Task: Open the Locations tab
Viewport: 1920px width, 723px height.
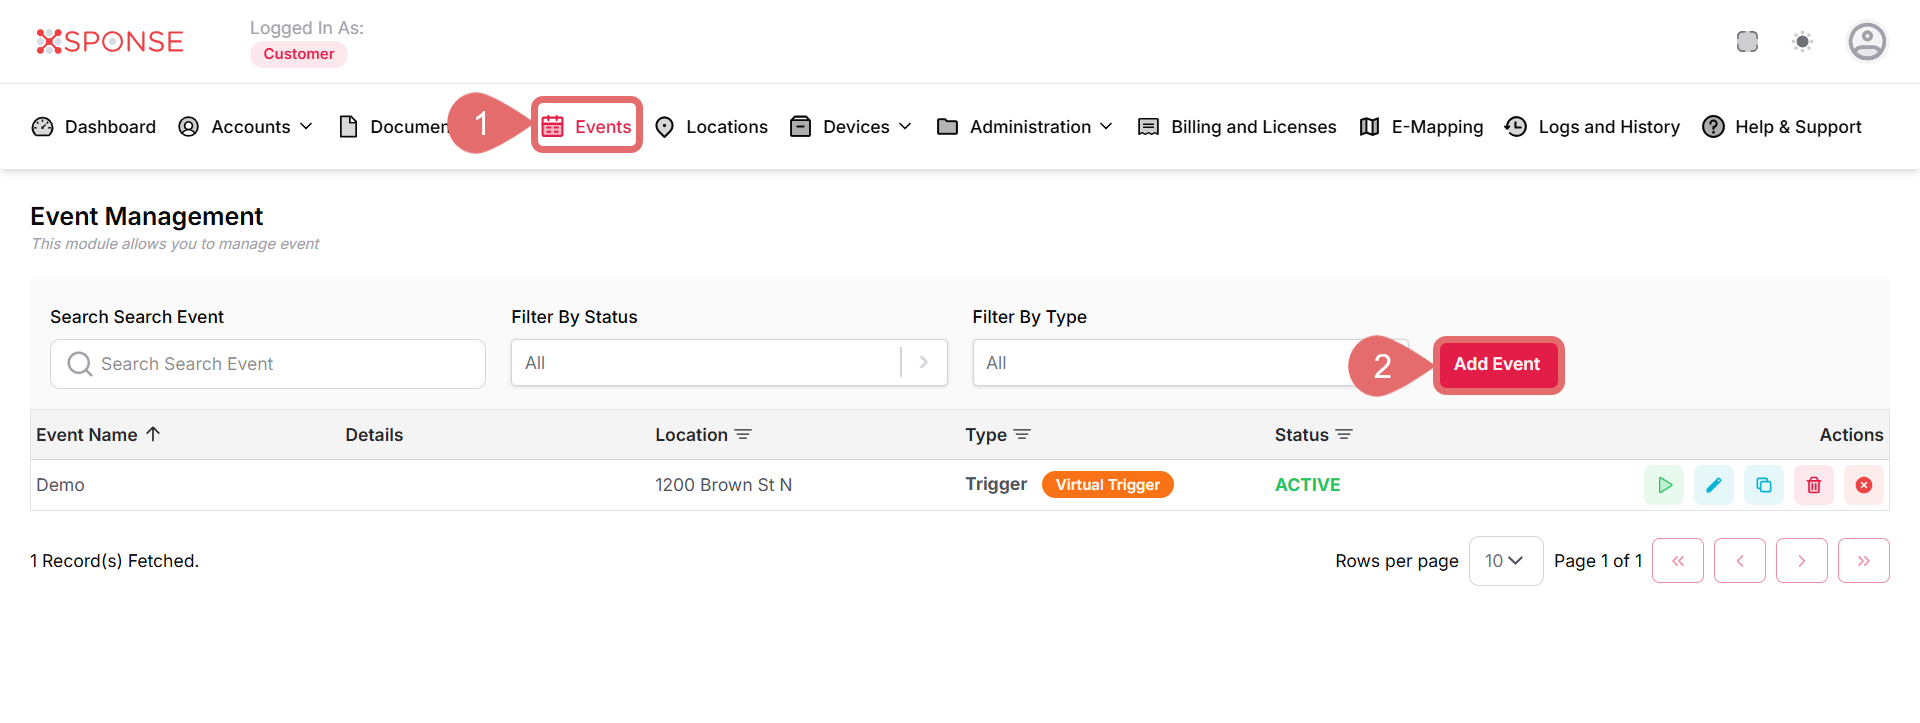Action: pyautogui.click(x=712, y=127)
